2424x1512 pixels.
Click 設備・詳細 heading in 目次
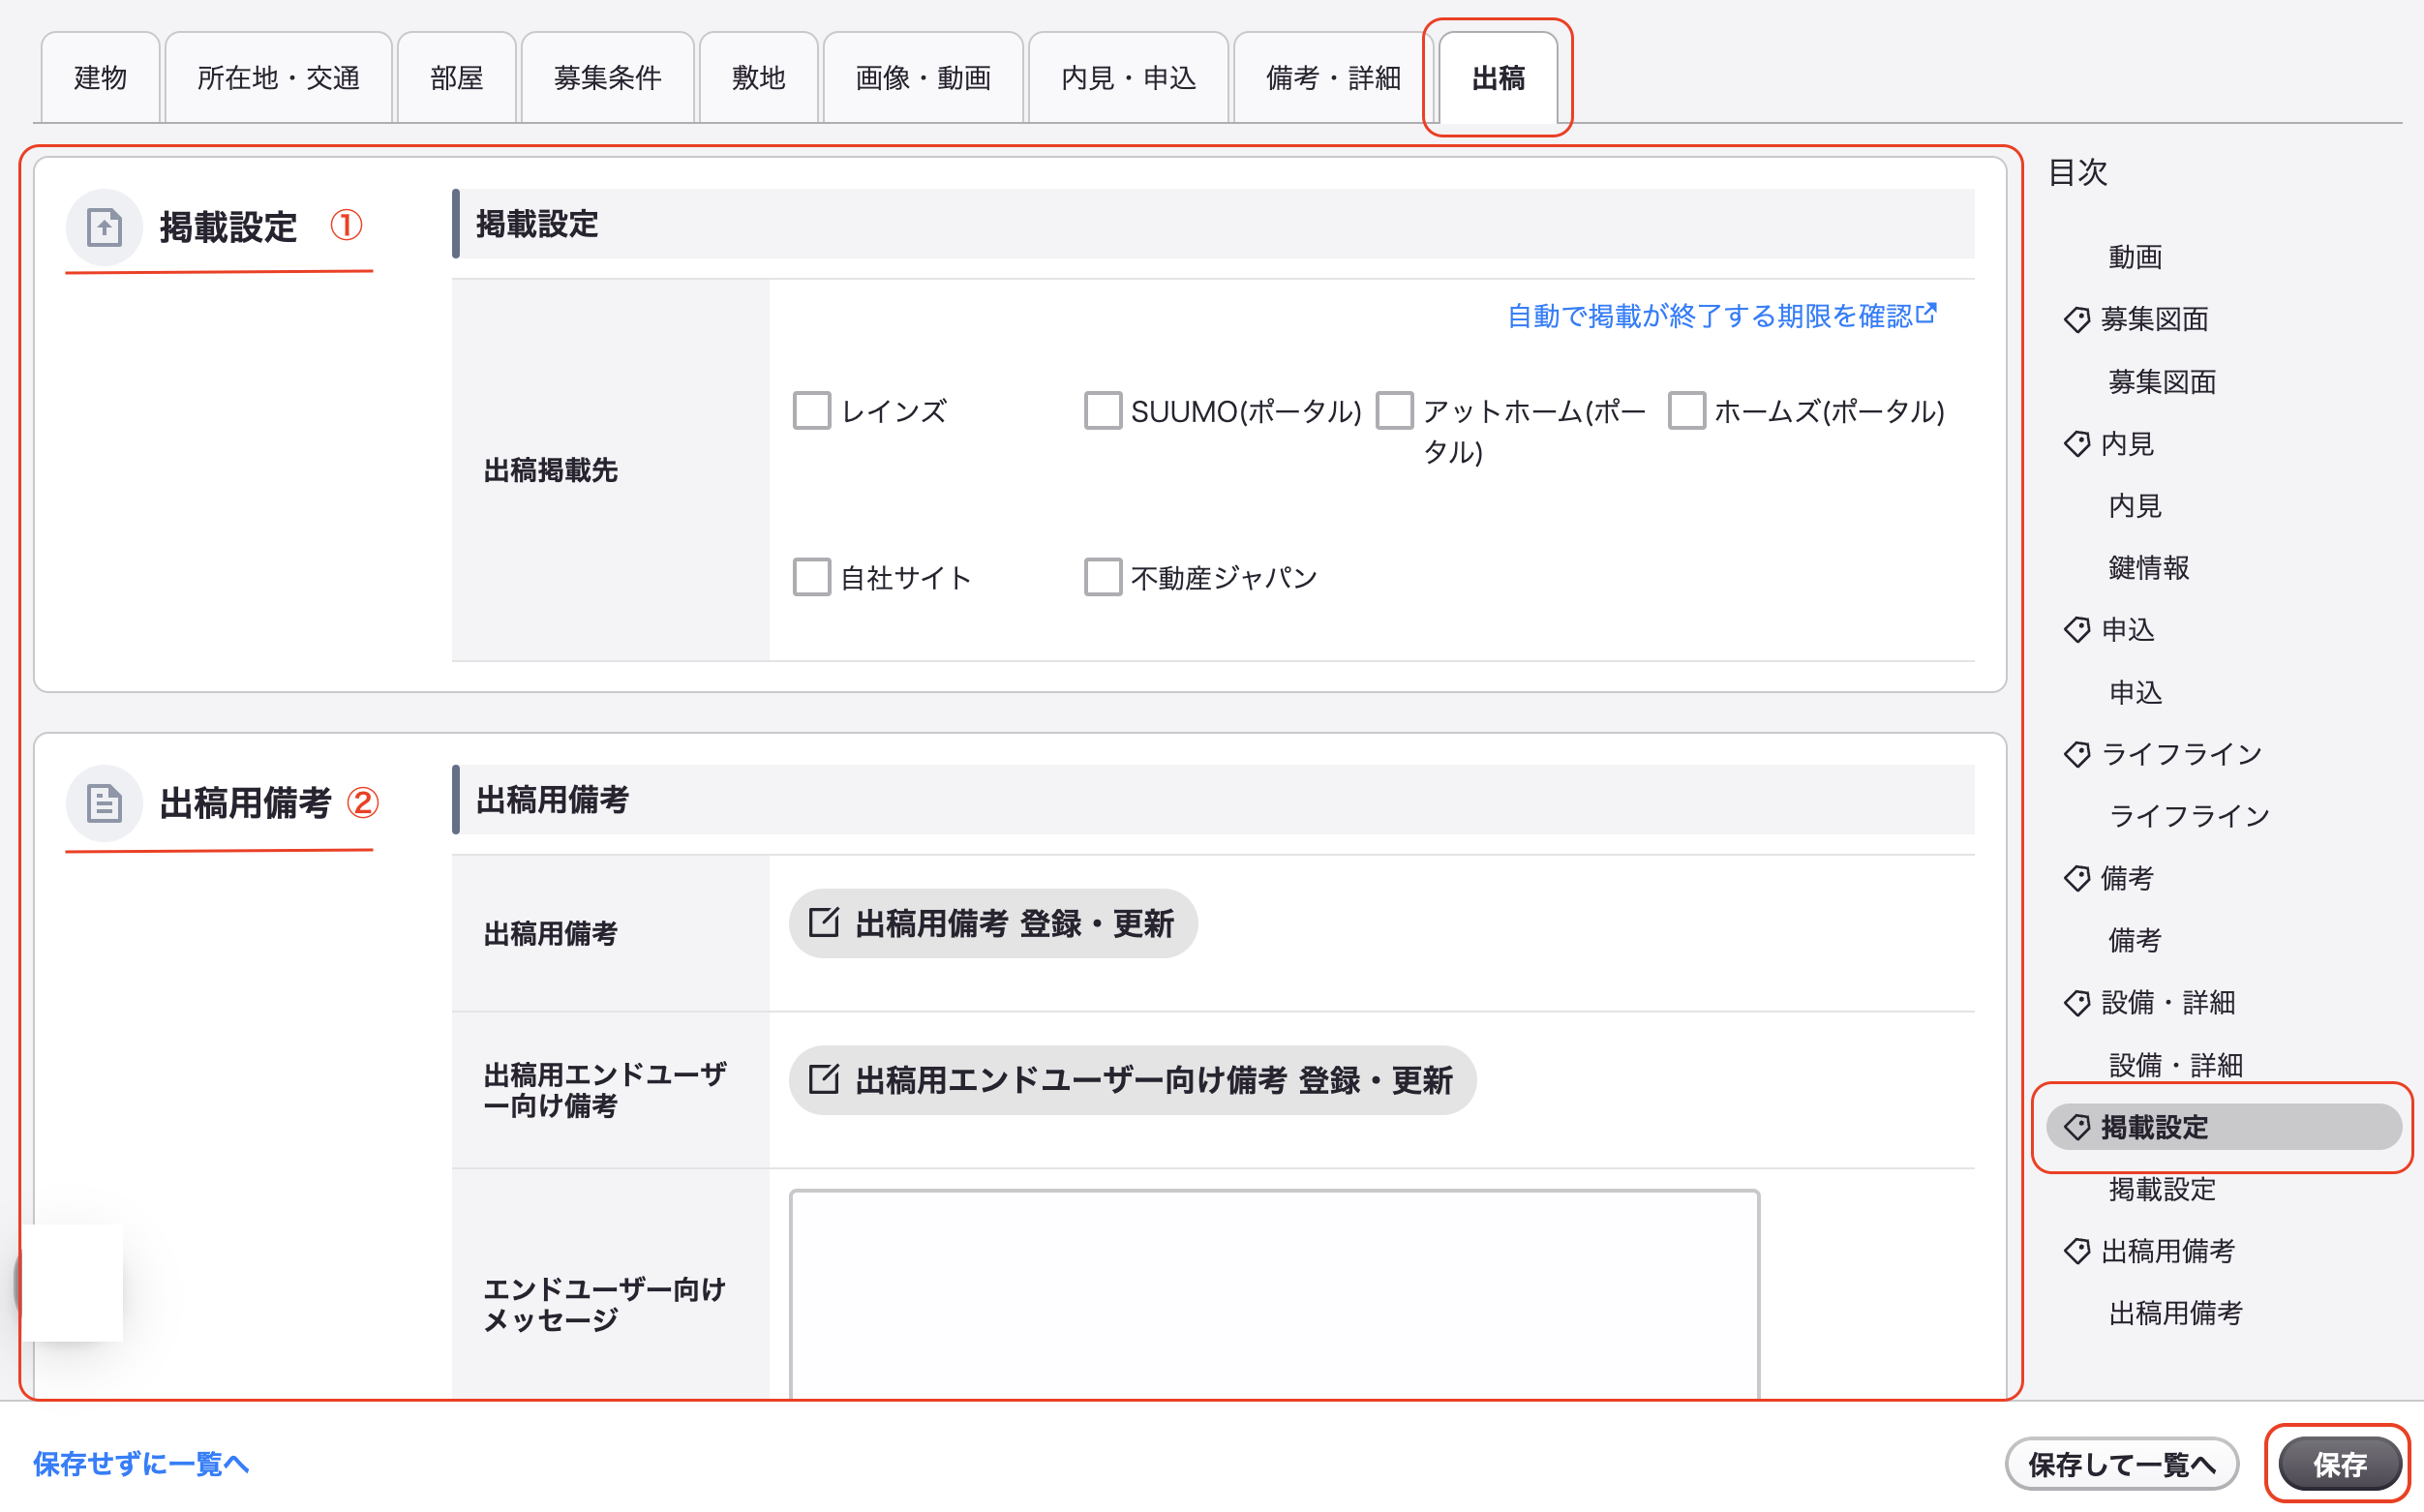pos(2168,1003)
